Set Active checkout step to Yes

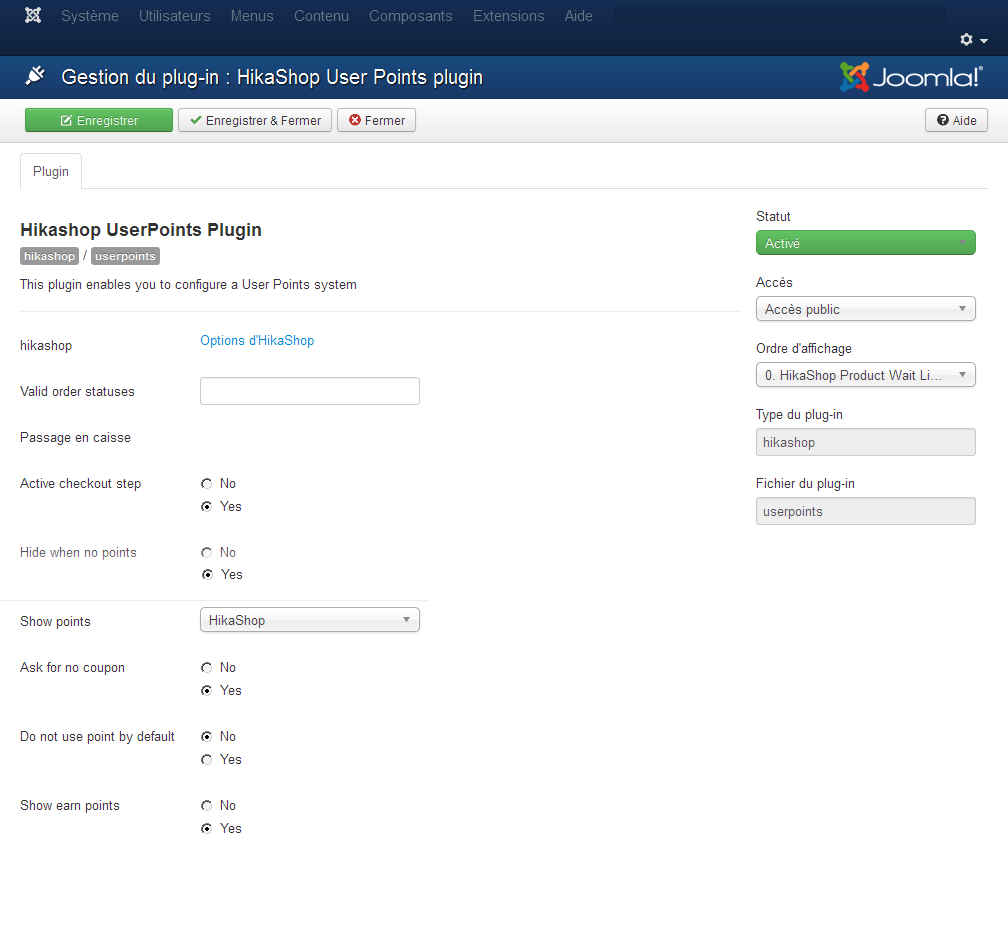point(206,506)
